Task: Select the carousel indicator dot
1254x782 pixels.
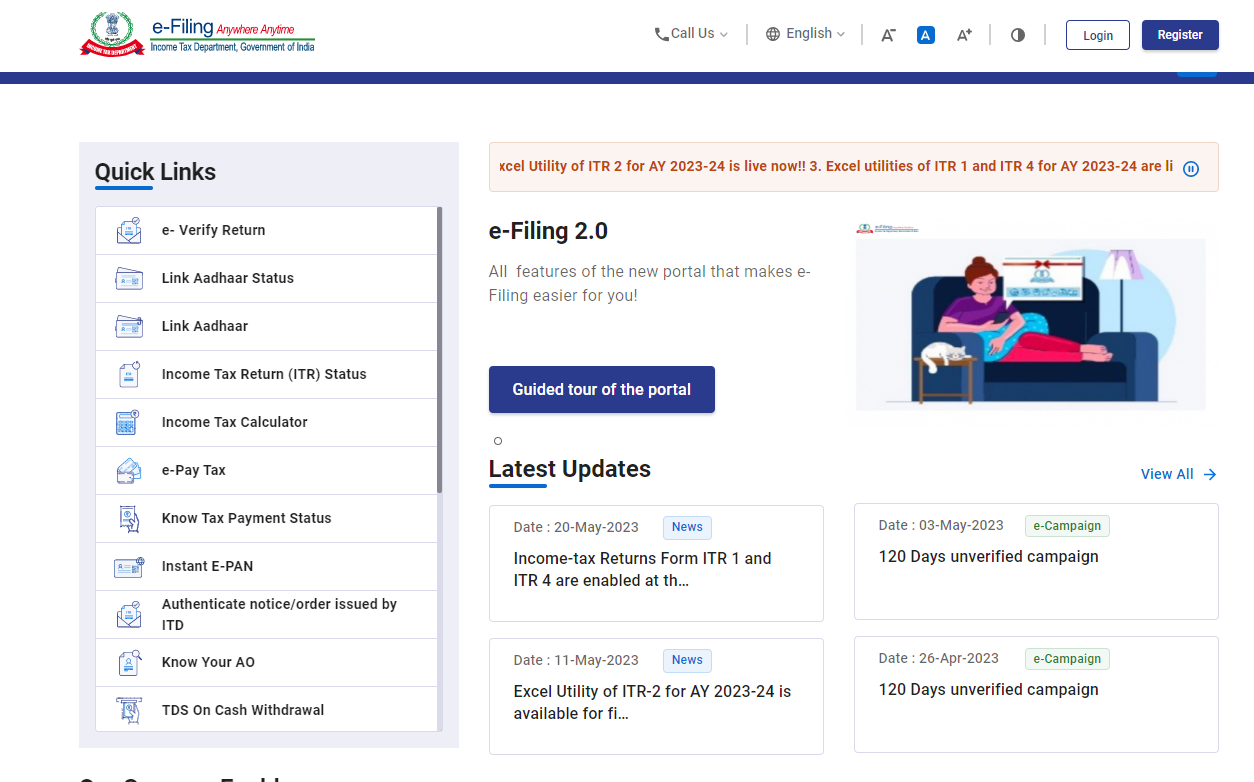Action: point(497,440)
